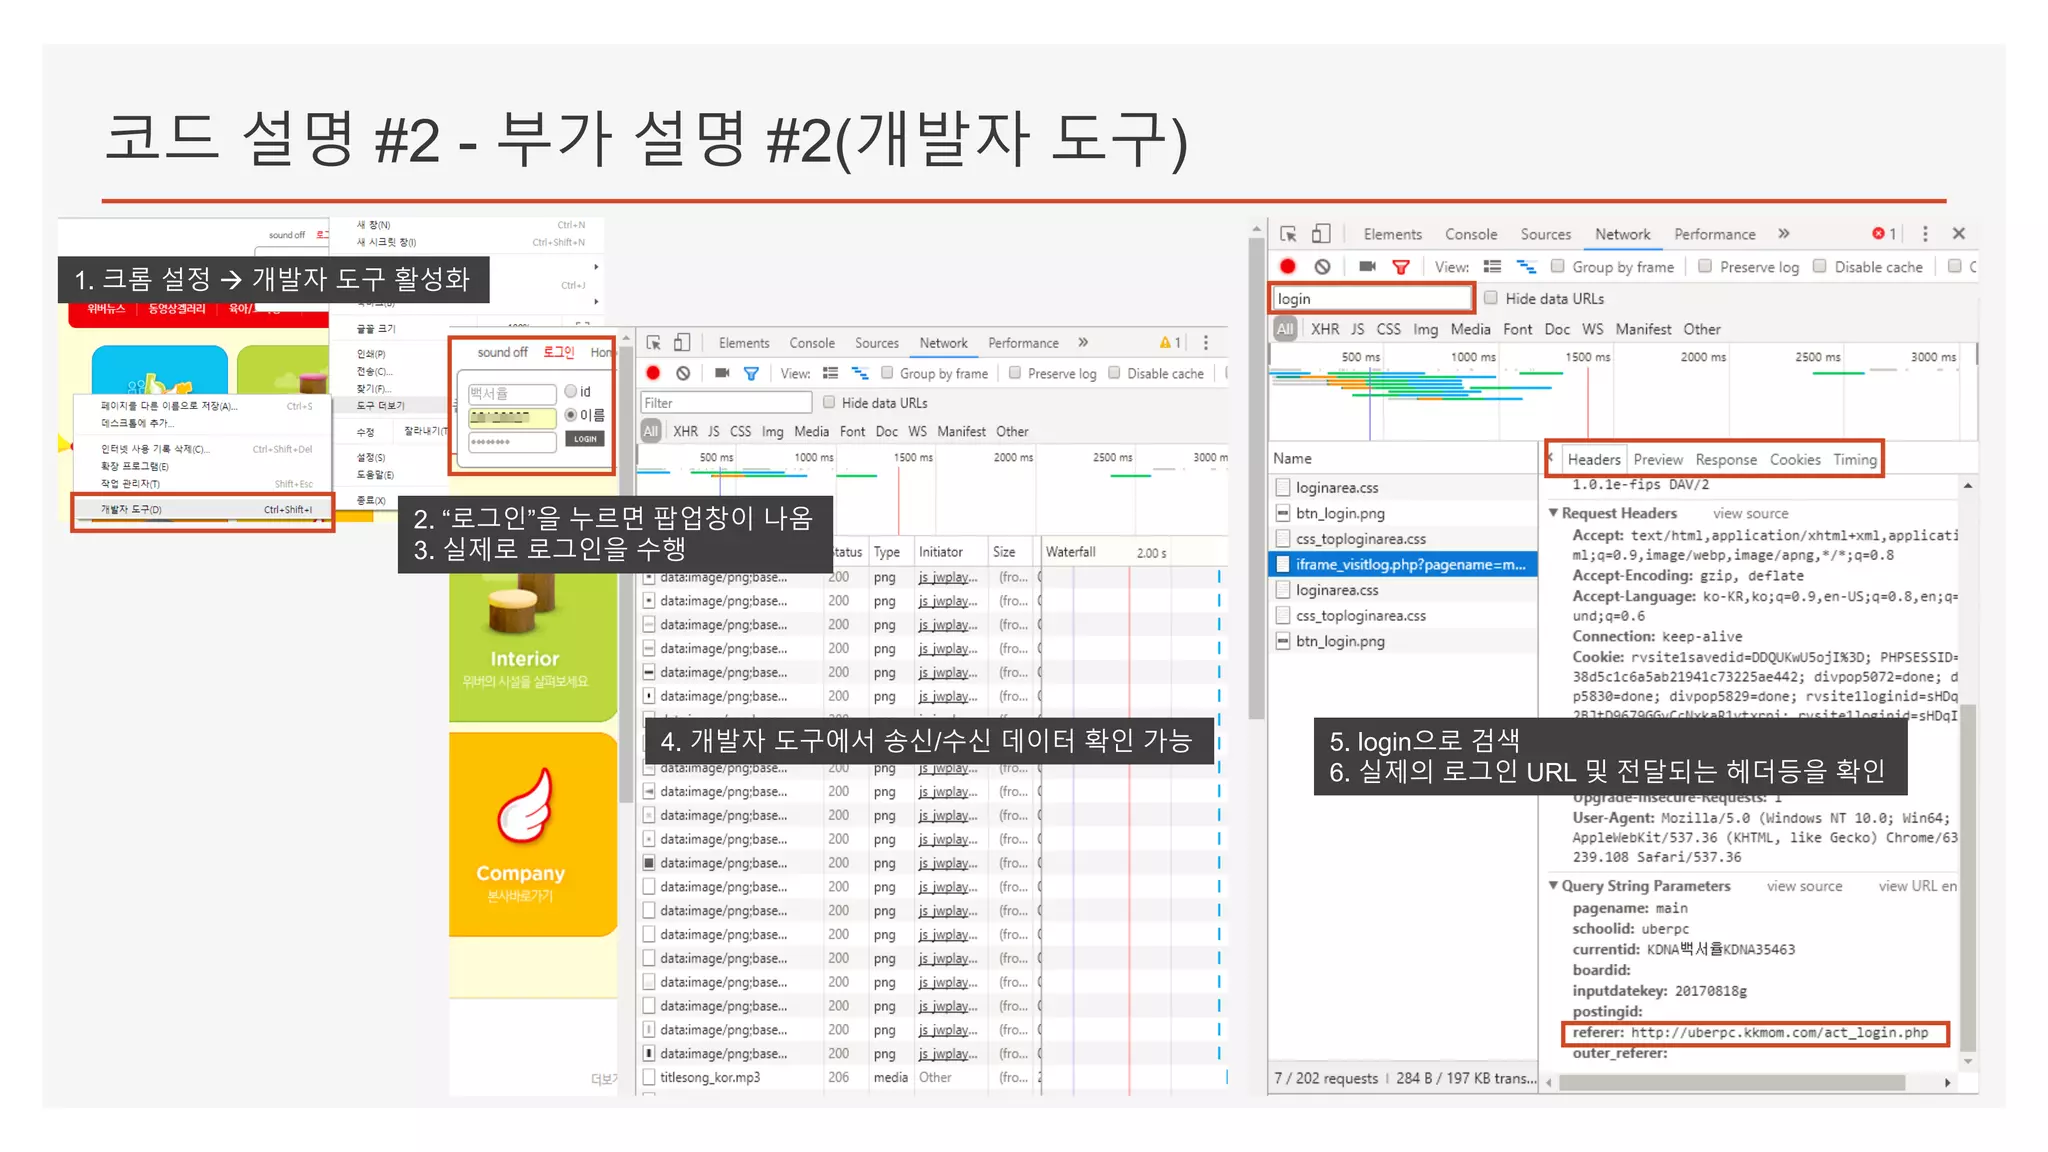Screen dimensions: 2048x1152
Task: Click the login filter text field
Action: click(1370, 299)
